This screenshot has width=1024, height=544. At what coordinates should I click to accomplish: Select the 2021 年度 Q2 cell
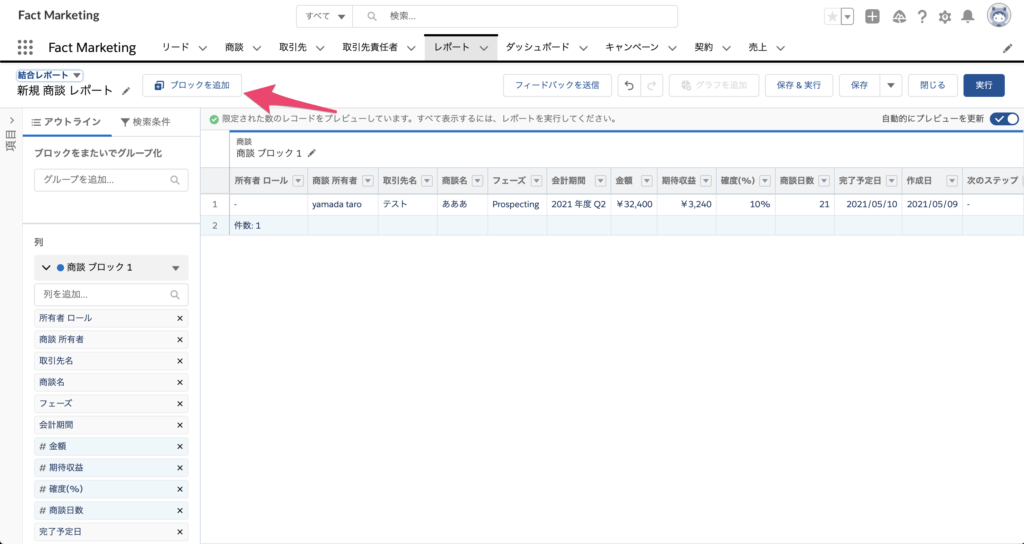point(579,204)
